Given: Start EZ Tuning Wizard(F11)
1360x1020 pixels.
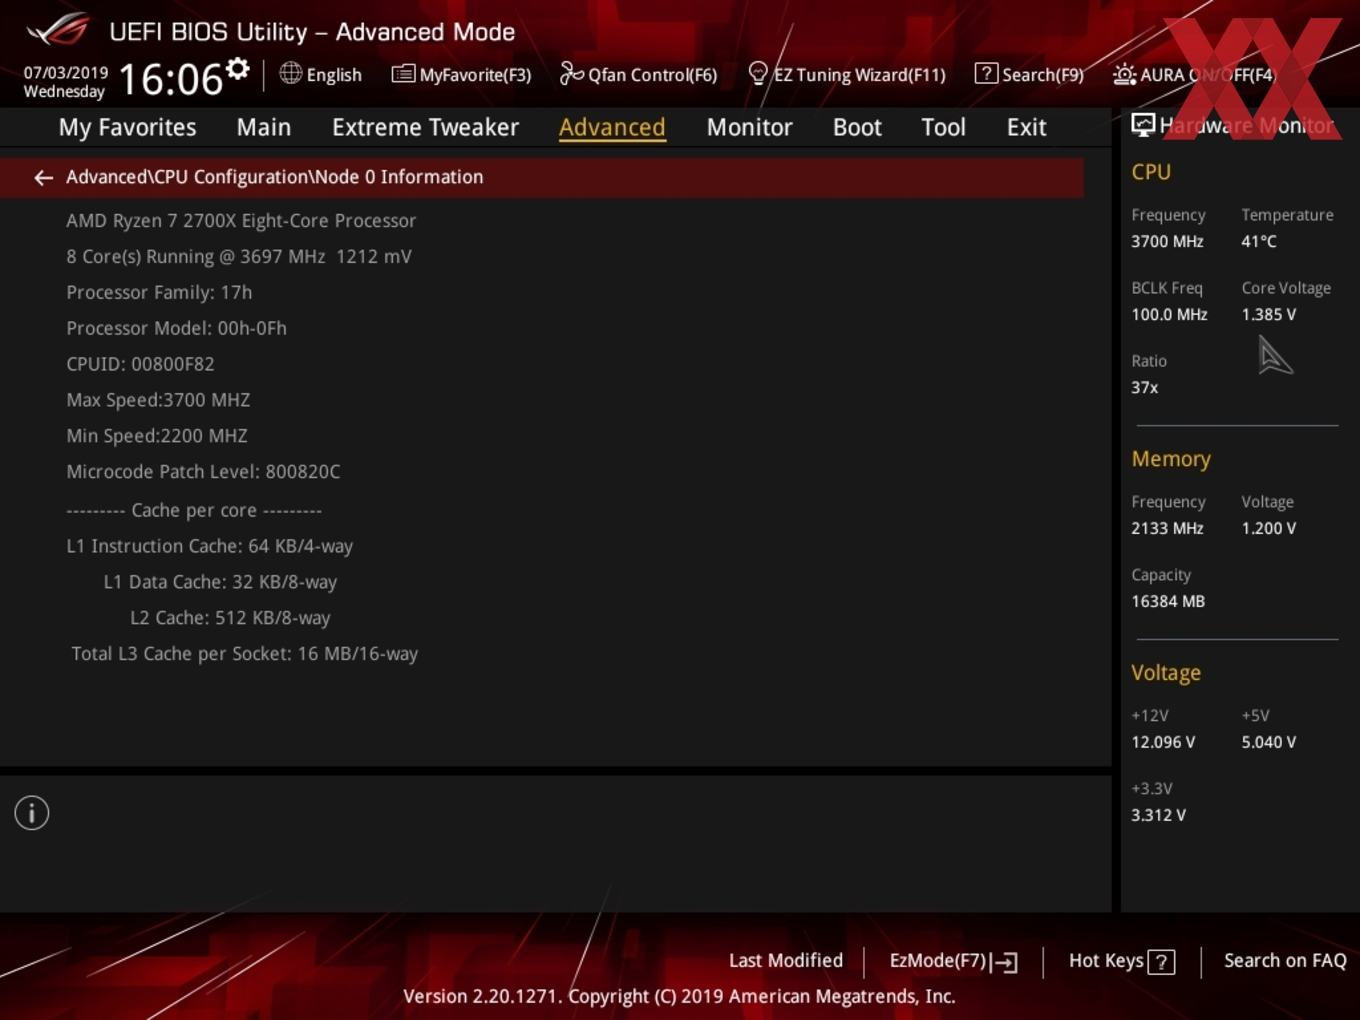Looking at the screenshot, I should [x=847, y=74].
